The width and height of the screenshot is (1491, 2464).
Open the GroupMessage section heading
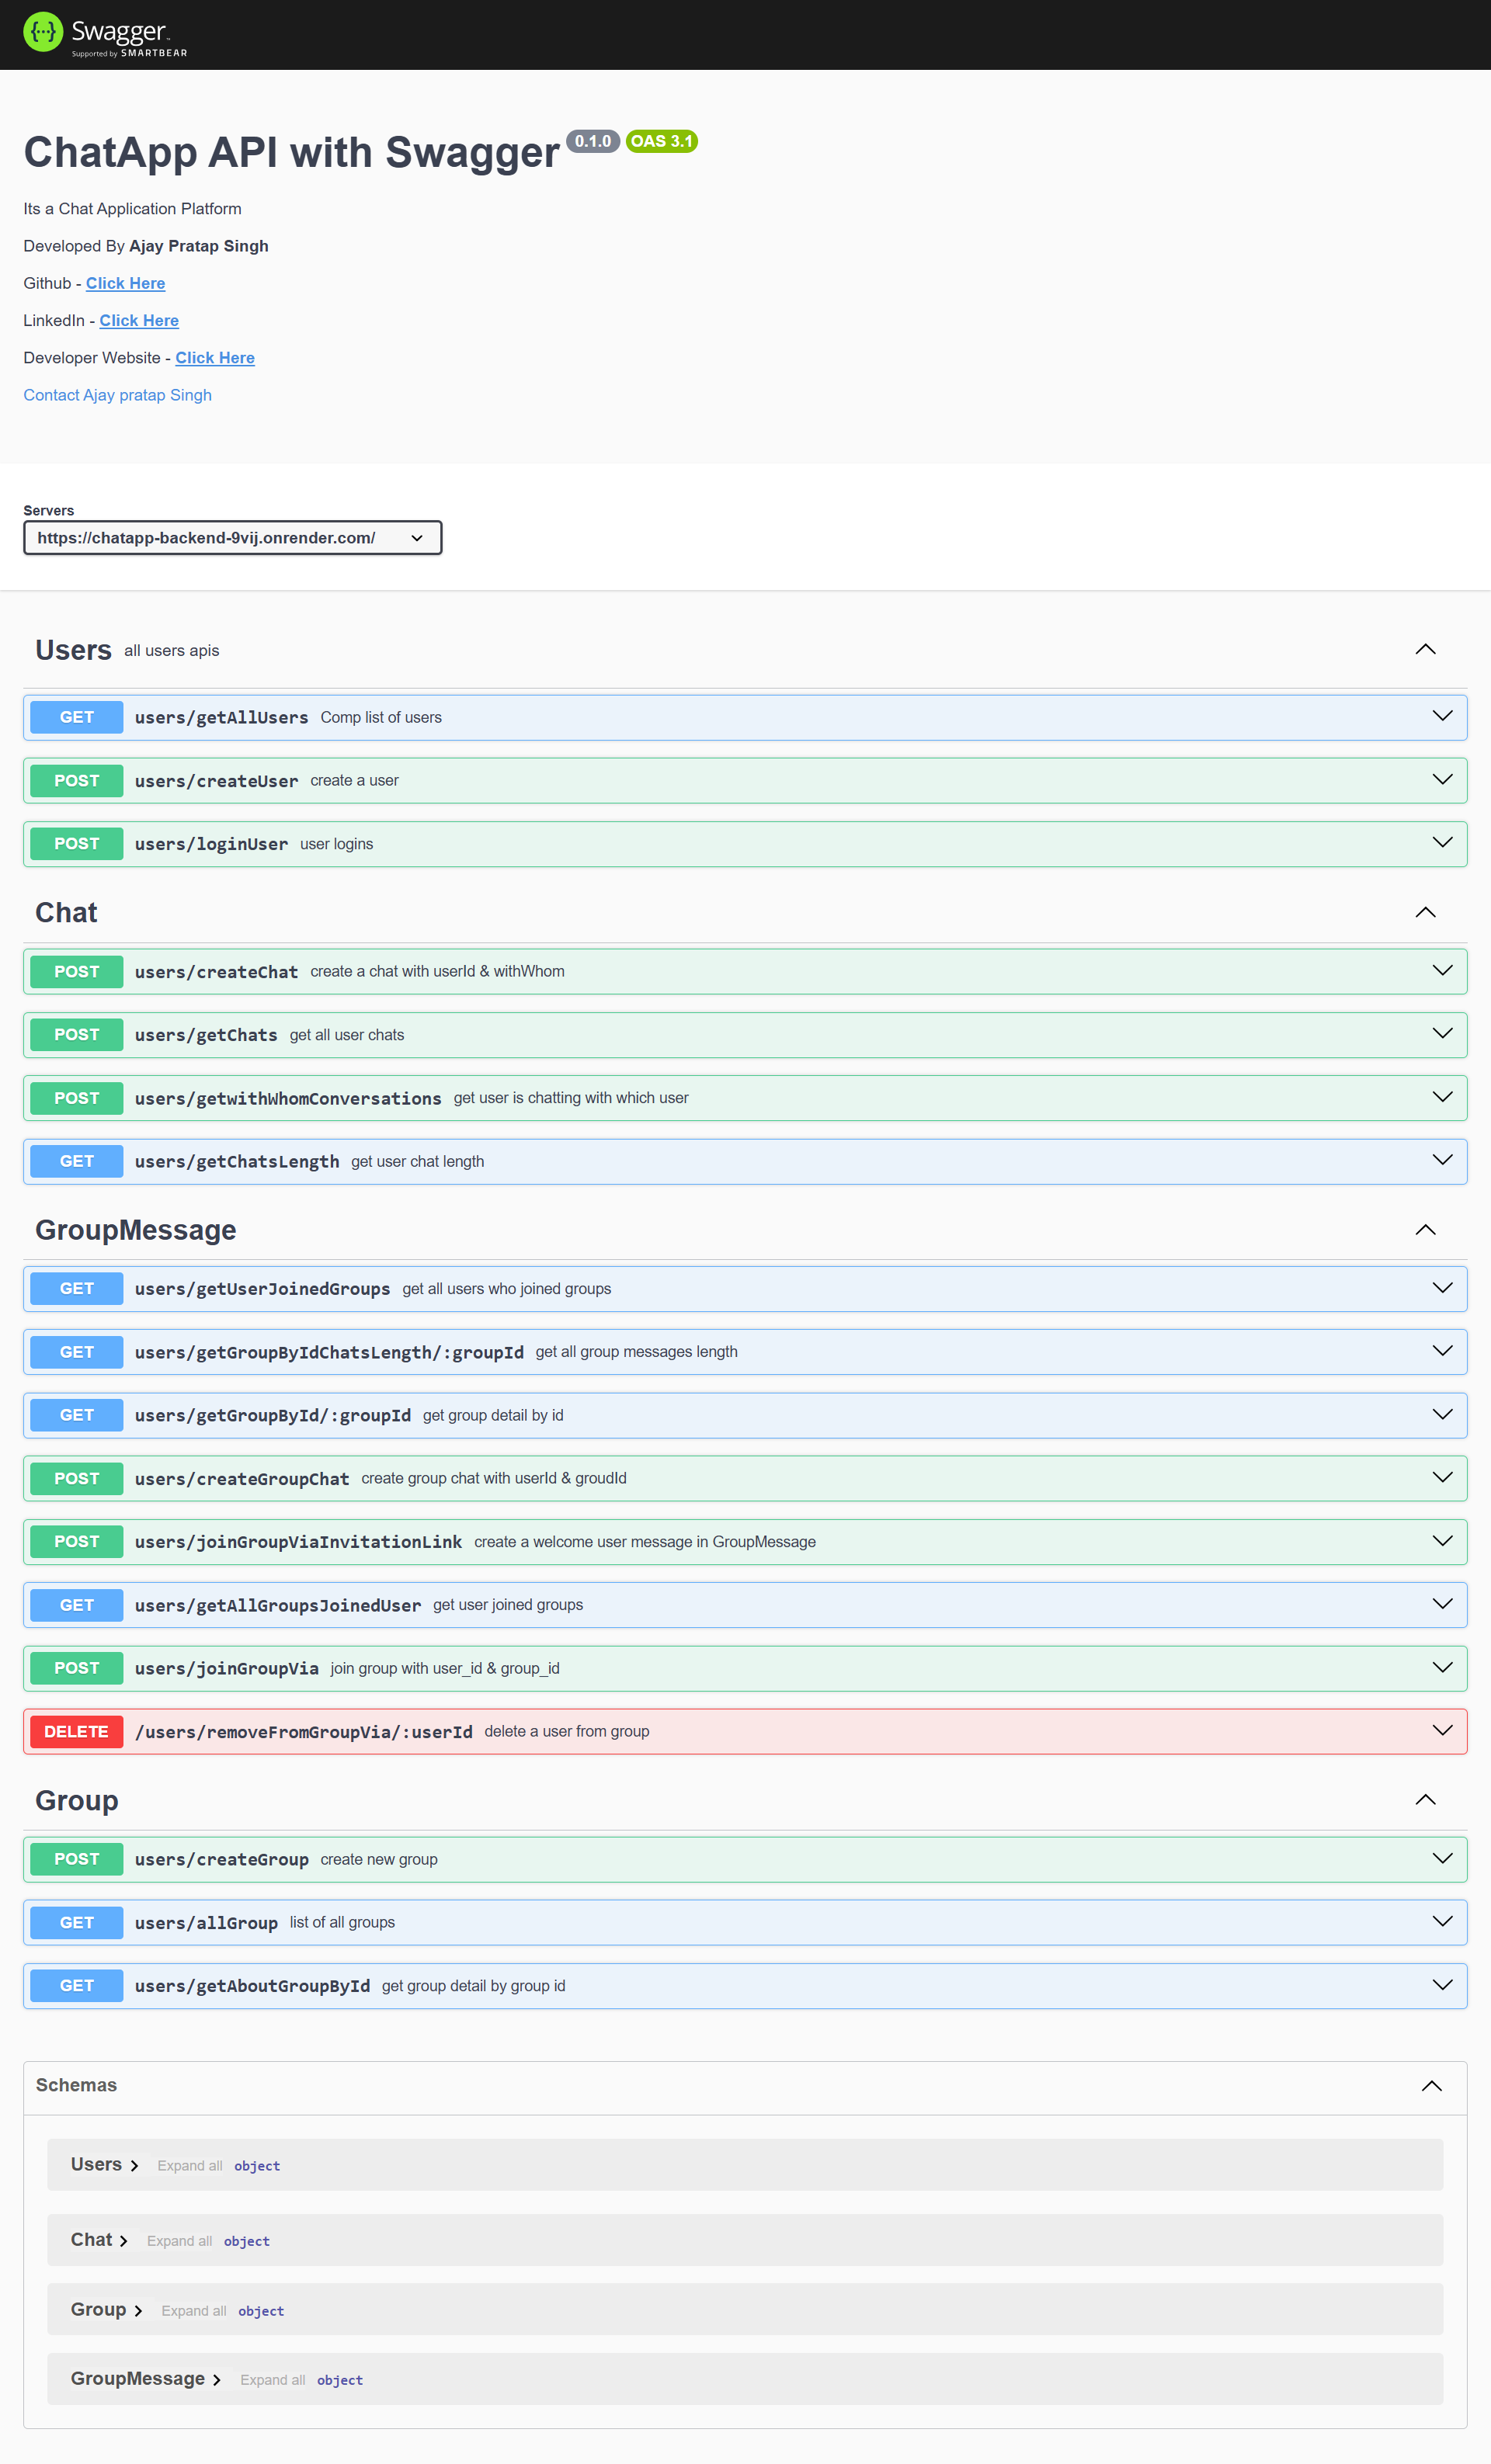click(136, 1230)
